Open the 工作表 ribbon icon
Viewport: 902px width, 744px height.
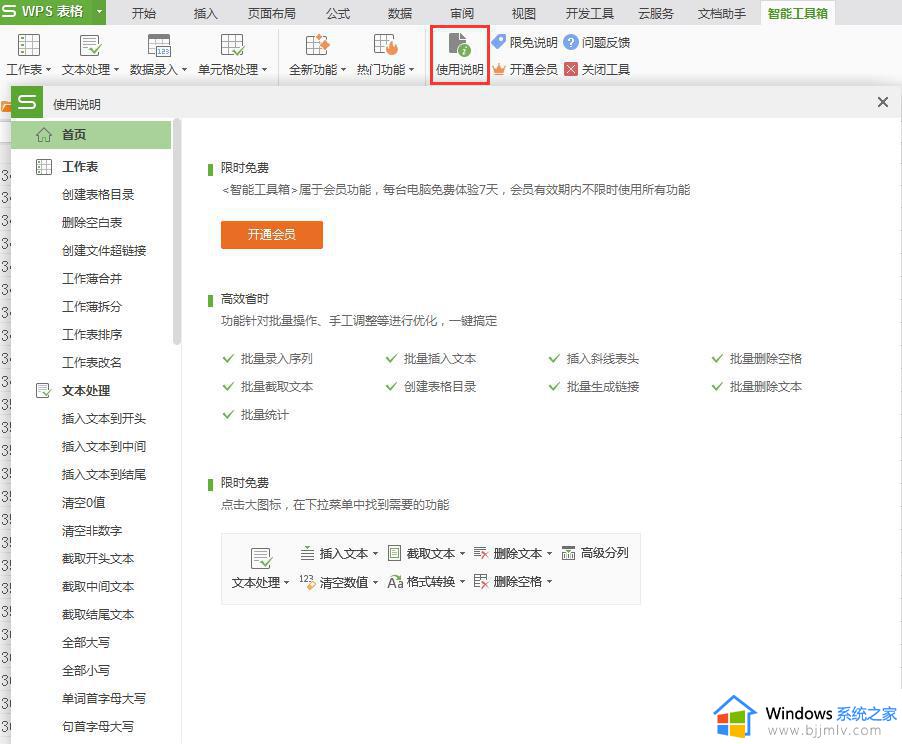[x=28, y=45]
